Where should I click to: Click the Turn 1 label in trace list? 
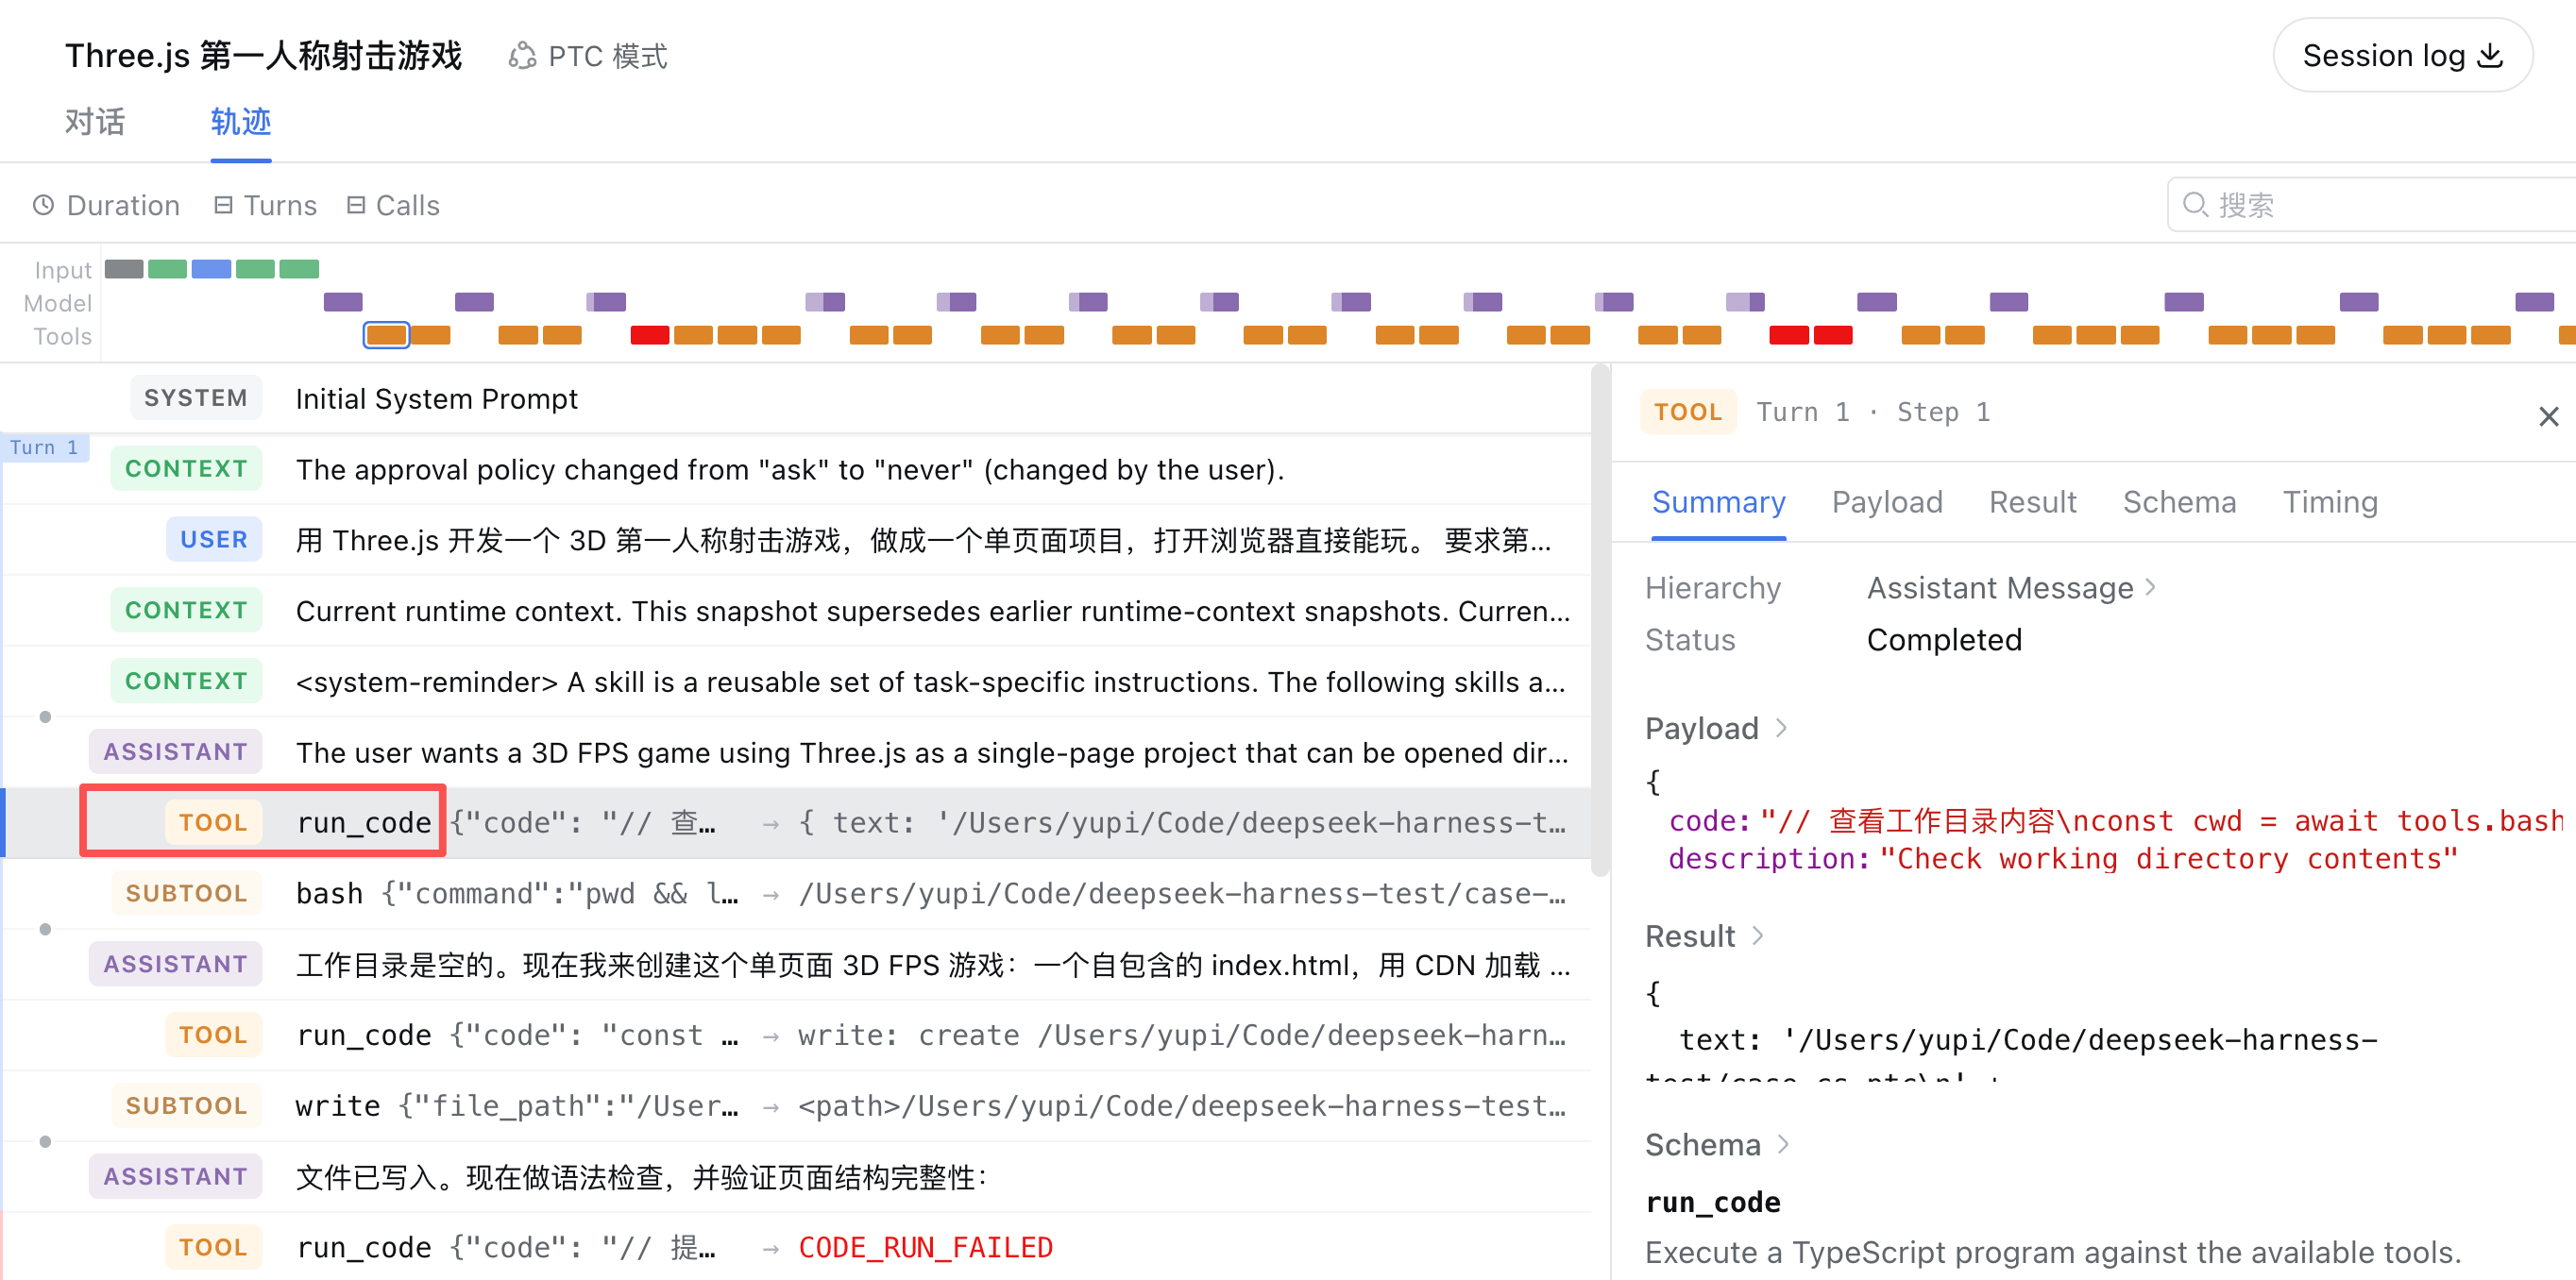pos(44,447)
